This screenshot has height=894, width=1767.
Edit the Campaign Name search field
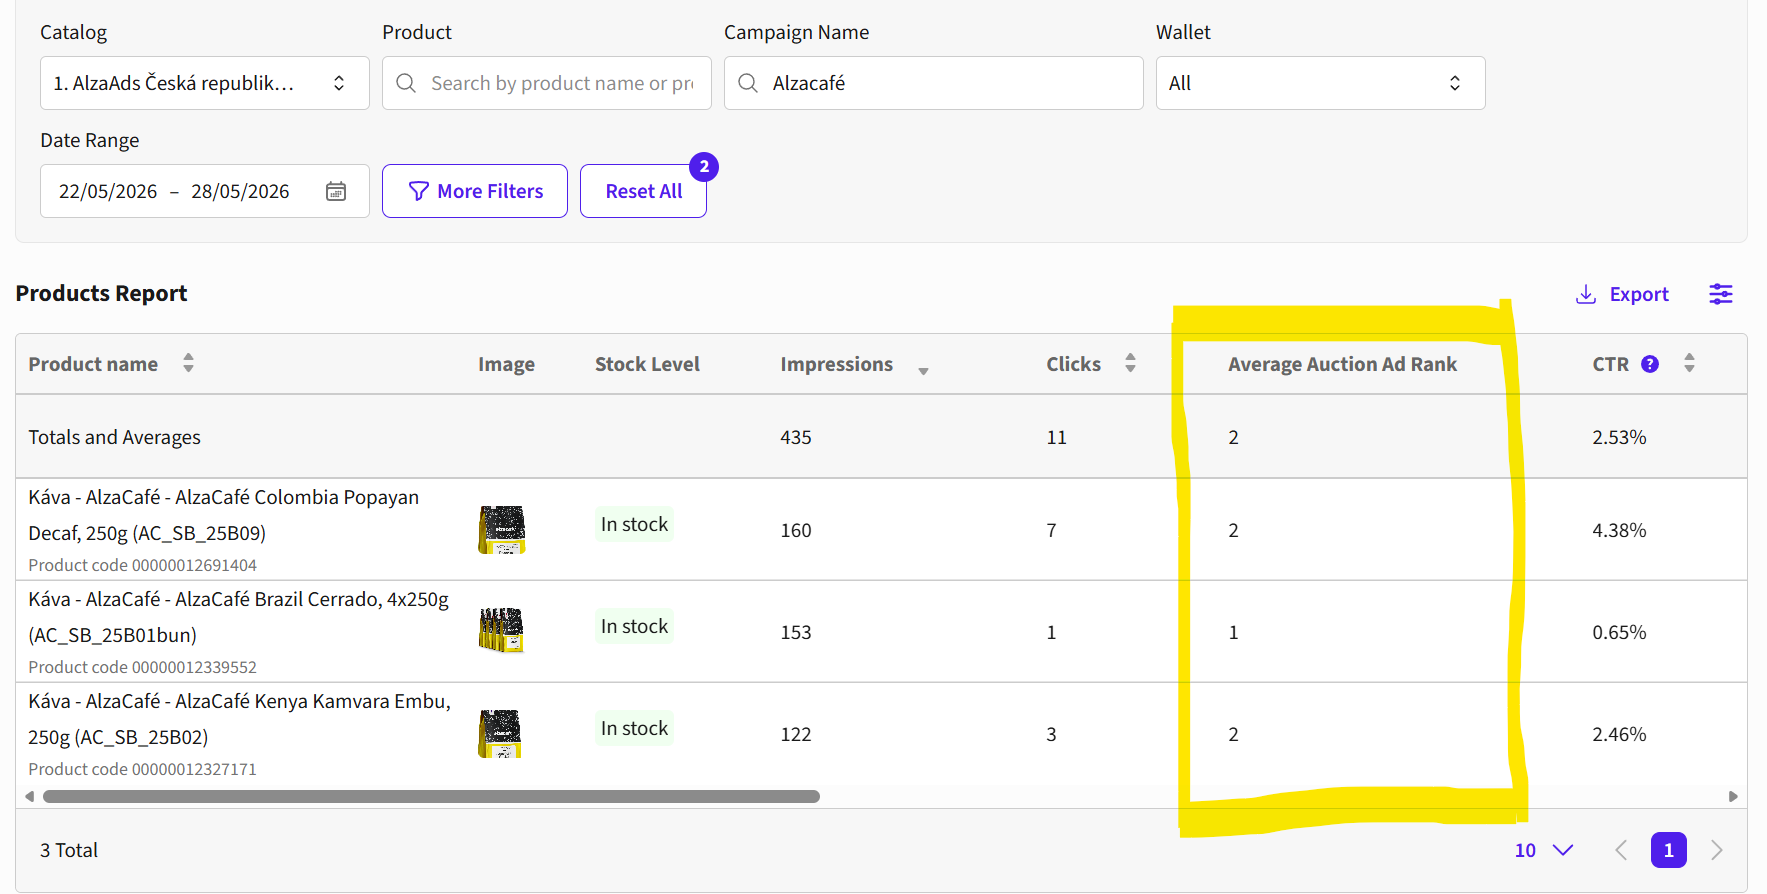tap(934, 83)
